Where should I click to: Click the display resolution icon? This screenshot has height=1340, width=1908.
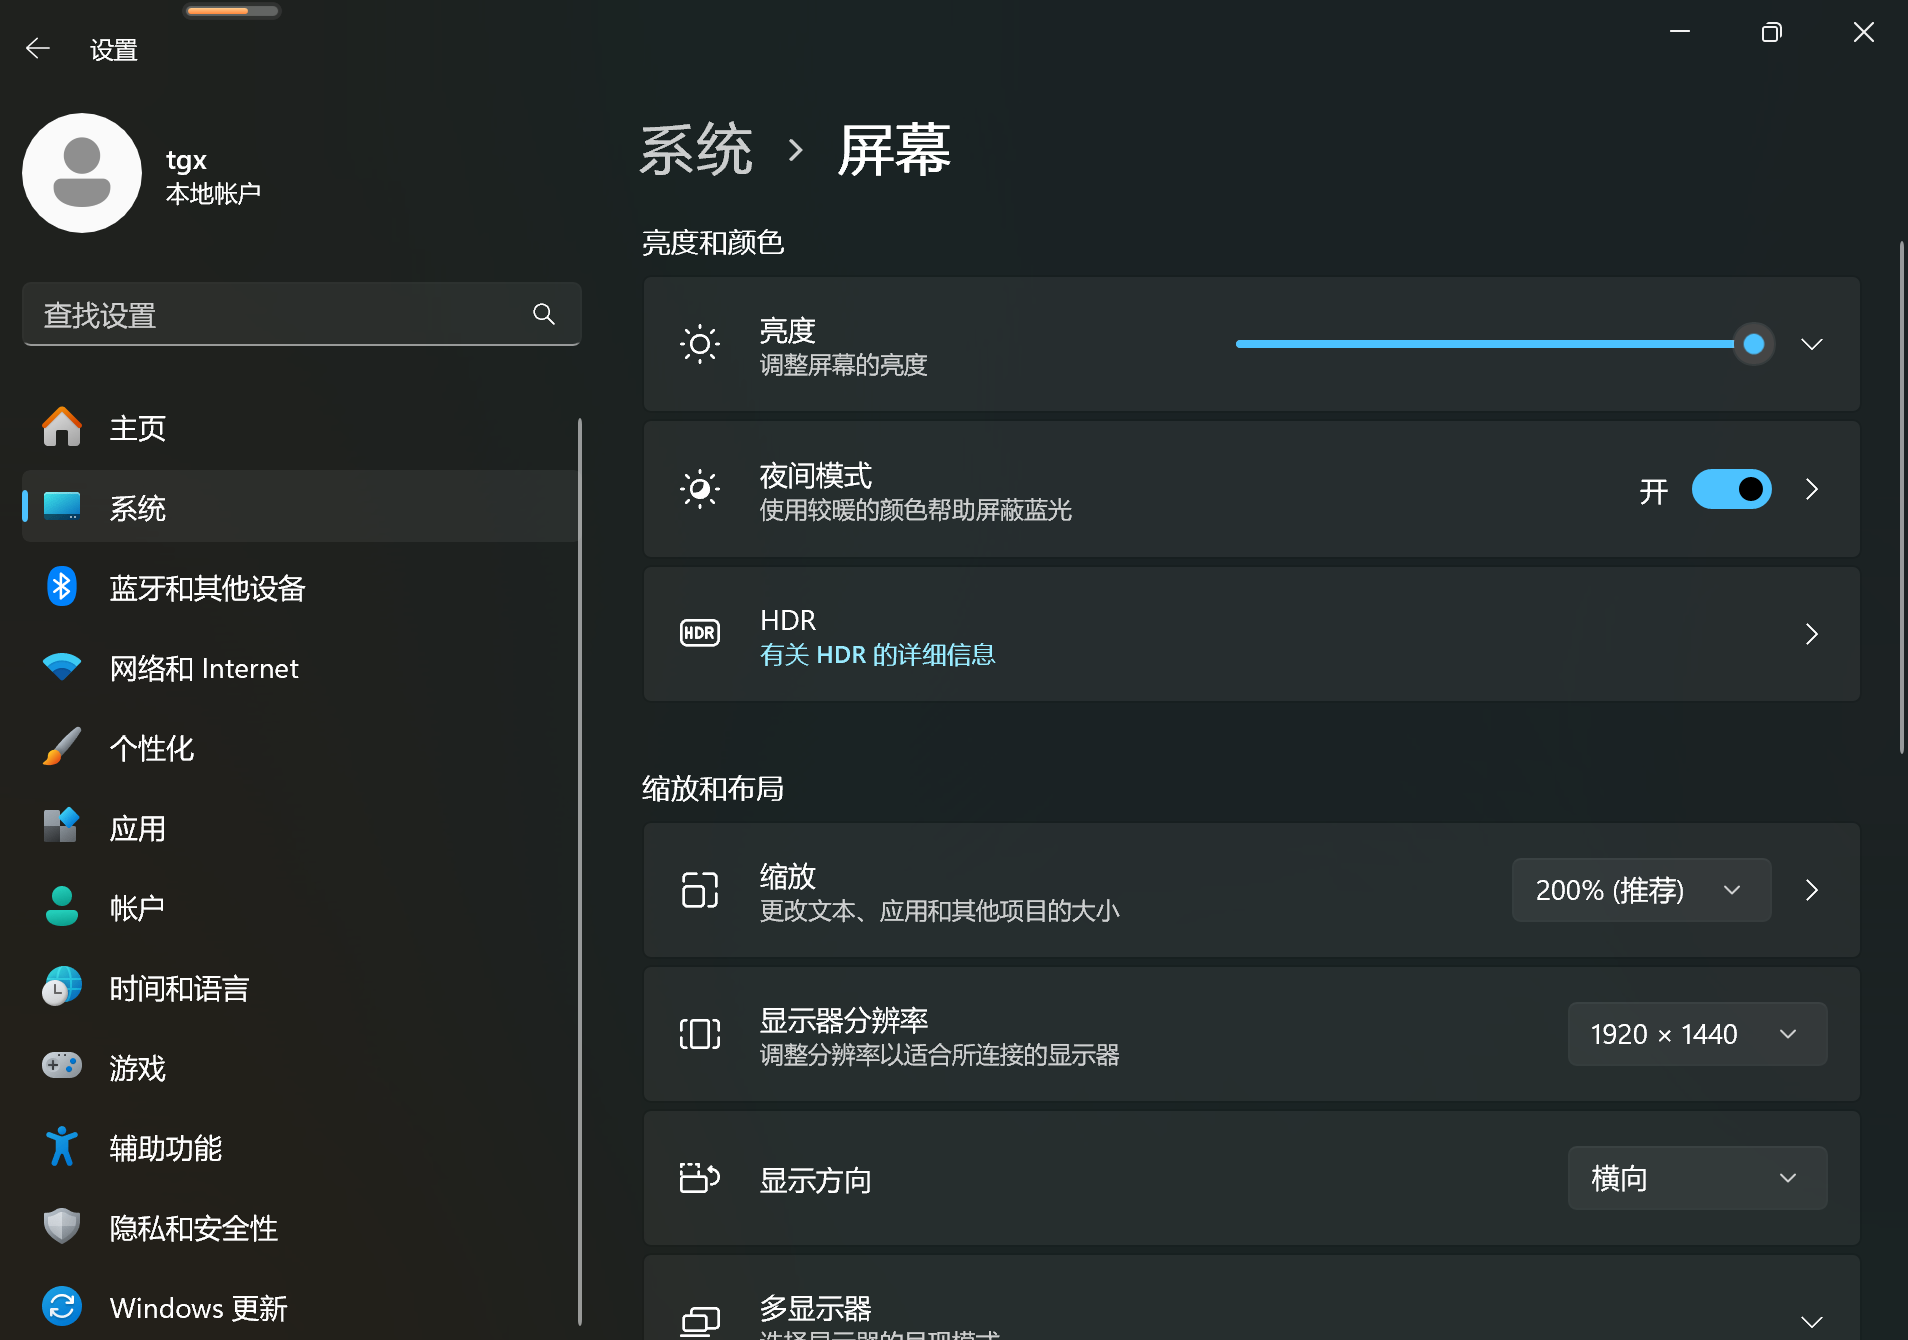700,1034
